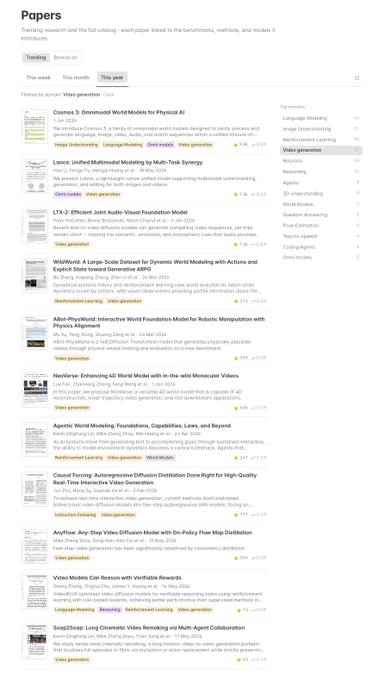Screen dimensions: 372x680
Task: Switch to the Browse all view
Action: (x=65, y=57)
